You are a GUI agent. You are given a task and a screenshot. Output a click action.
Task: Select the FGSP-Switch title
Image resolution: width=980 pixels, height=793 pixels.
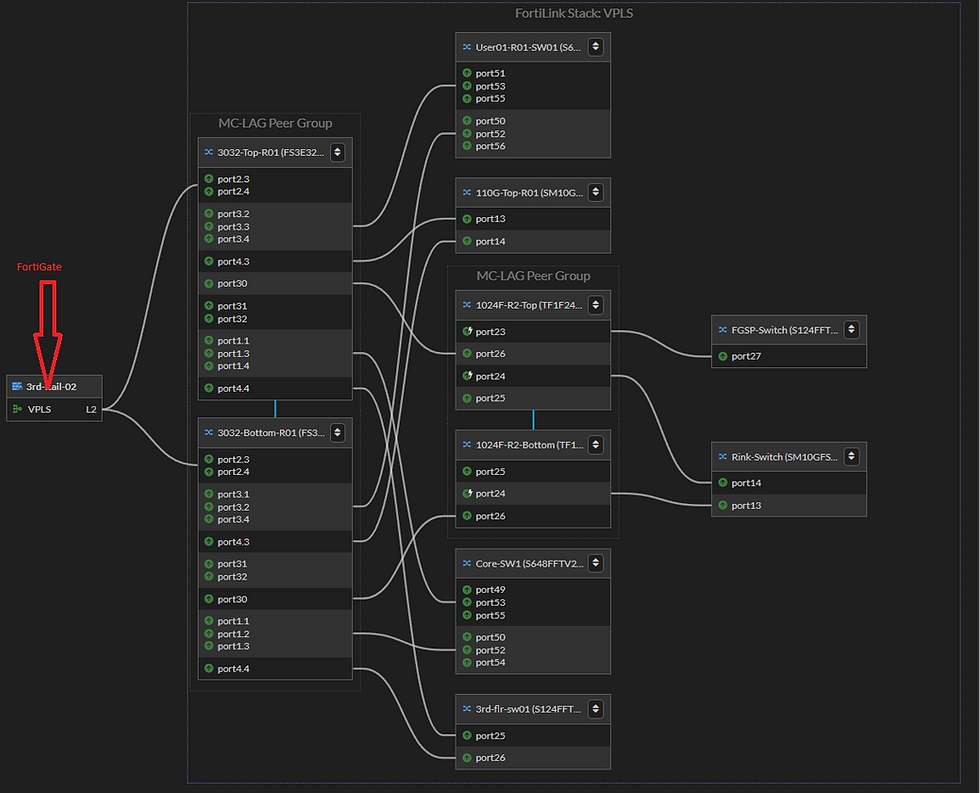coord(785,330)
